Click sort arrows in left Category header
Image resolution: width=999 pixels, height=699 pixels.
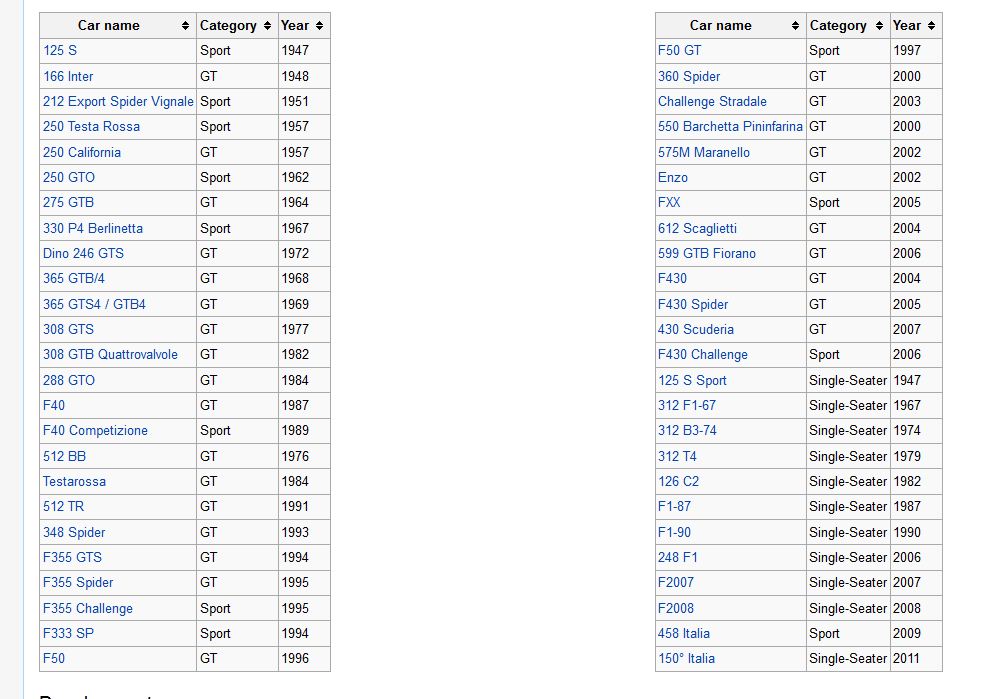point(267,26)
